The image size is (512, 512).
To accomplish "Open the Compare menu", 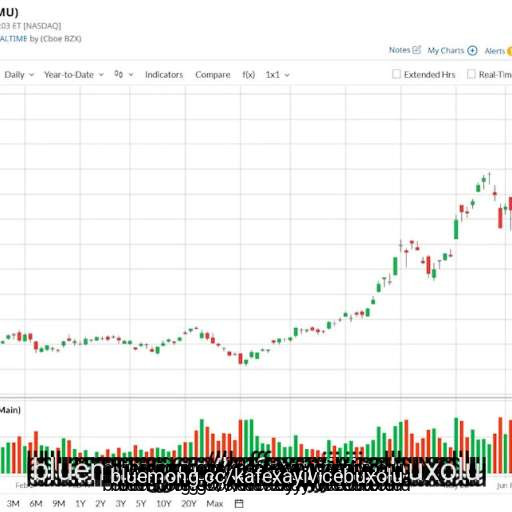I will (x=213, y=75).
